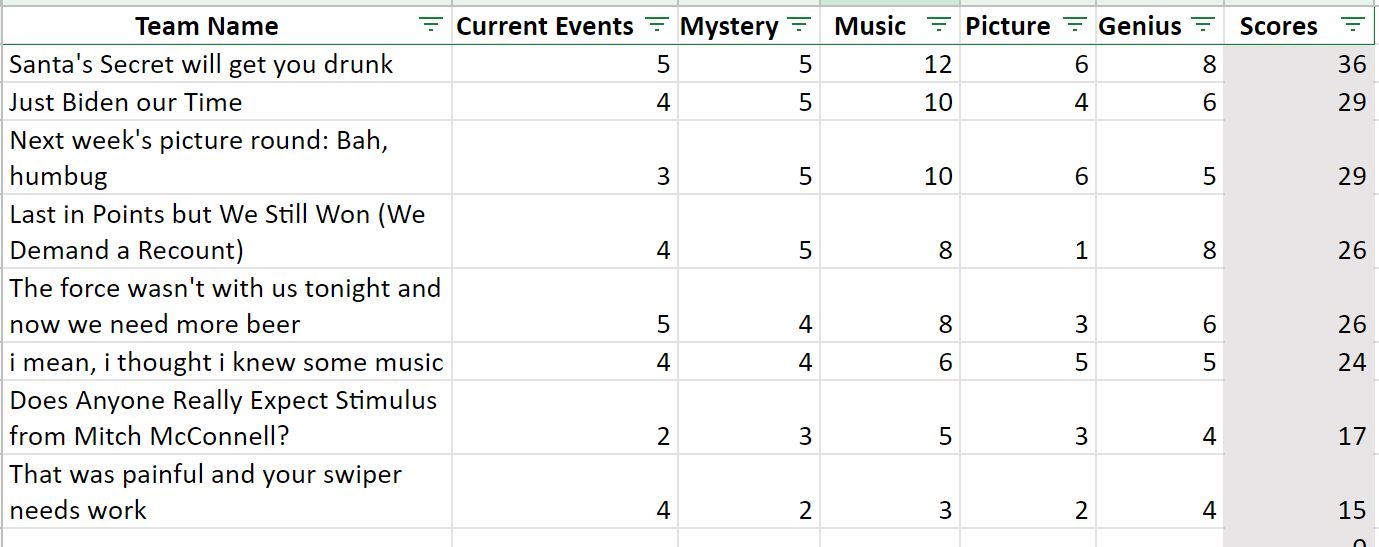Open the Picture column filter icon
This screenshot has height=547, width=1379.
pos(1075,25)
